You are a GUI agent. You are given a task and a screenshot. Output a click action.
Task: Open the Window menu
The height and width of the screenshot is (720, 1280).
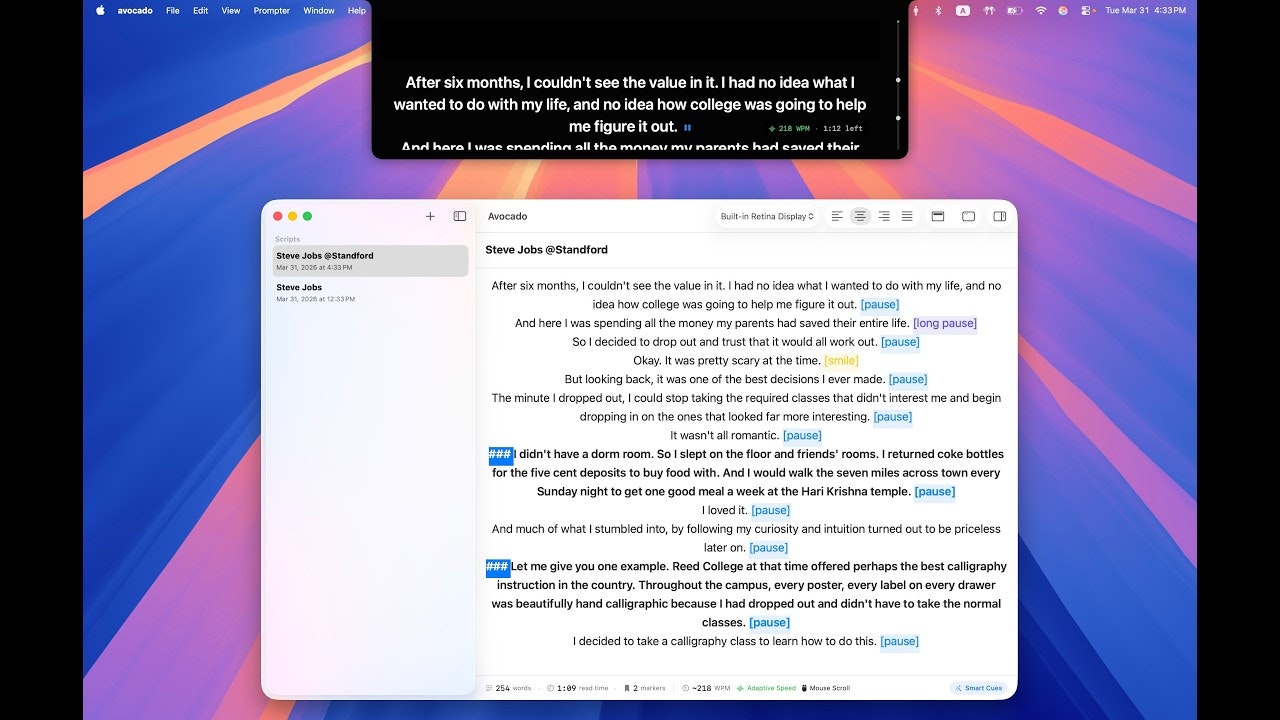pyautogui.click(x=319, y=10)
